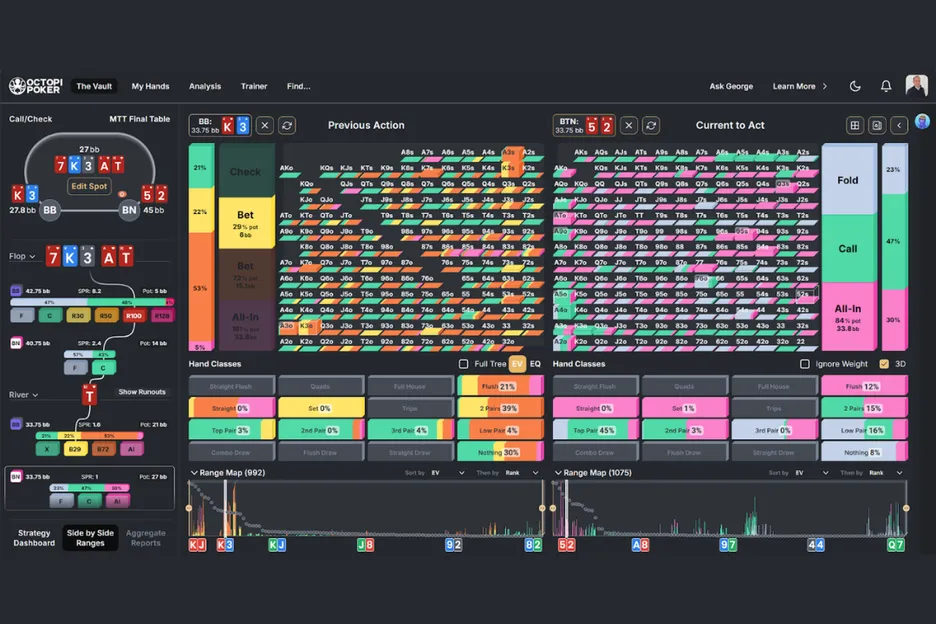The height and width of the screenshot is (624, 936).
Task: Select the Top Pair 45% hand class
Action: pyautogui.click(x=595, y=429)
